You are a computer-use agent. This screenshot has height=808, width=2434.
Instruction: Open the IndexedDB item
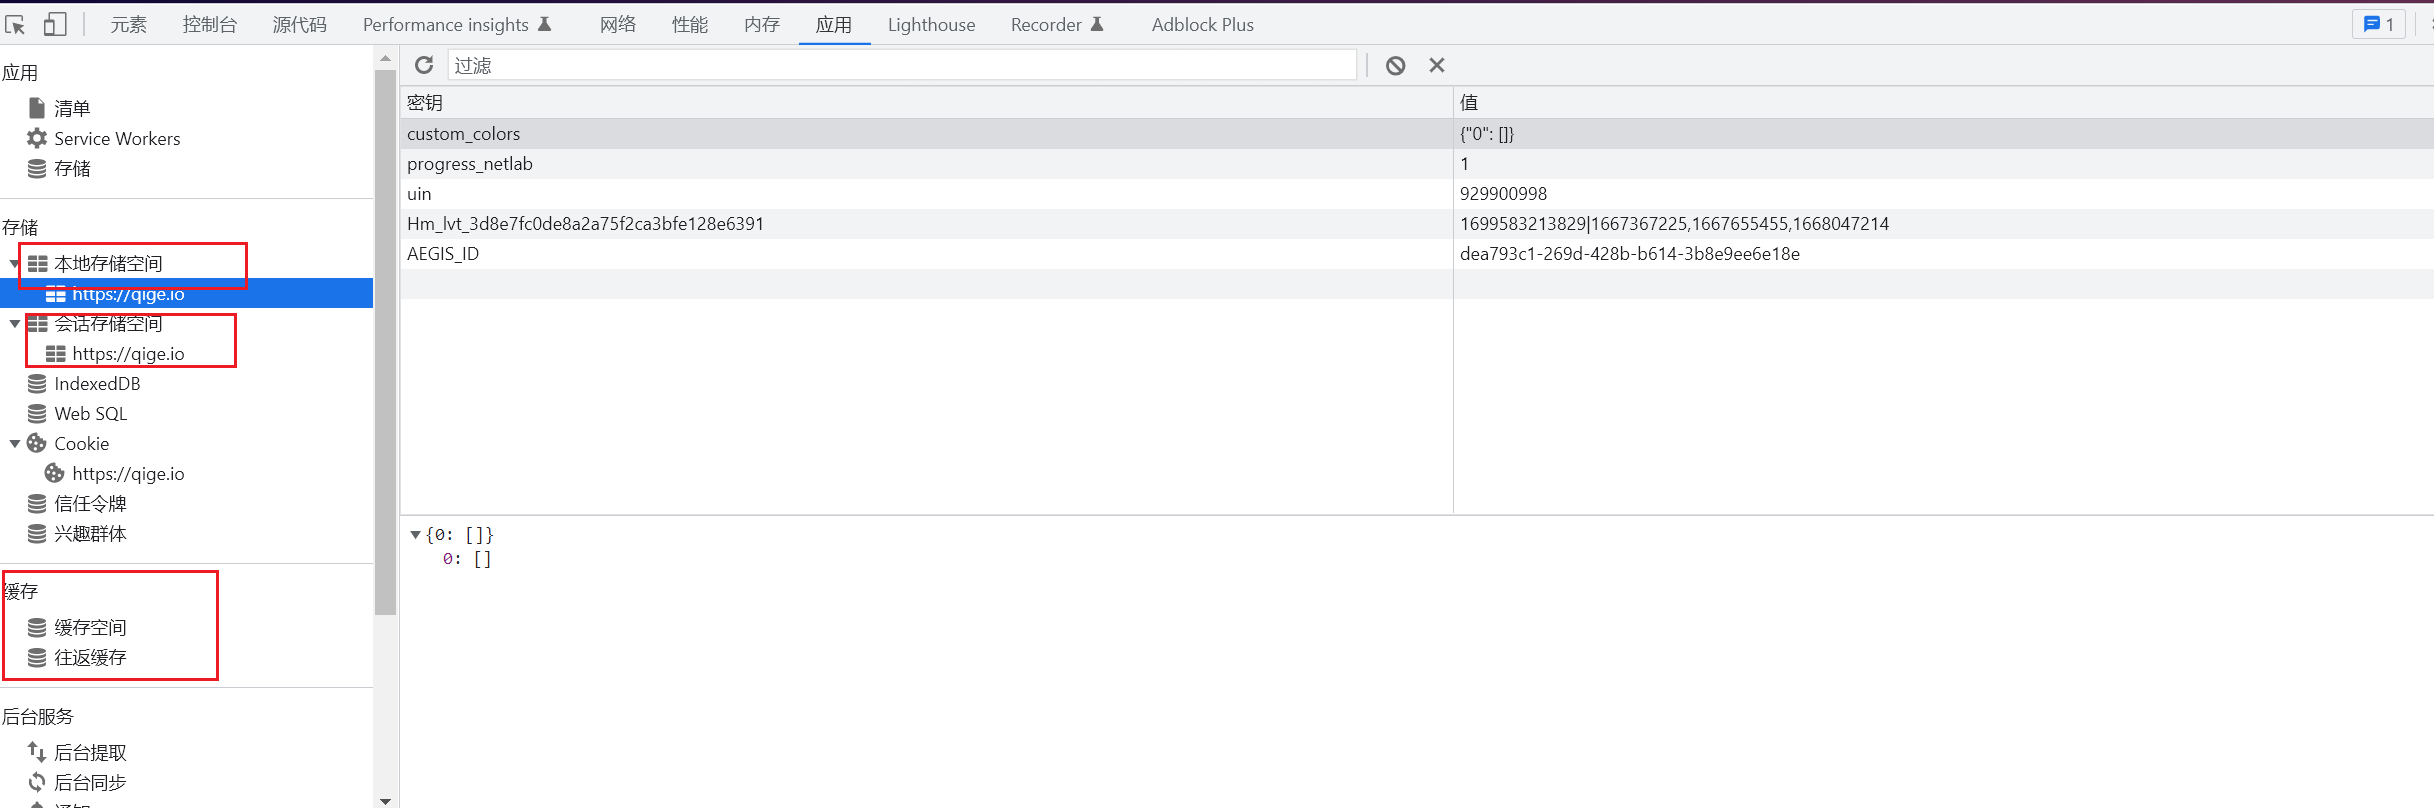click(84, 383)
